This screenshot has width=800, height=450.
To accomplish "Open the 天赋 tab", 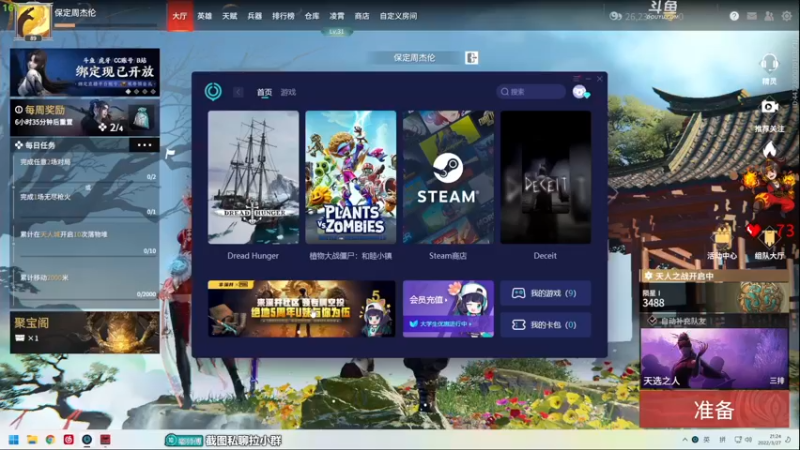I will point(230,16).
